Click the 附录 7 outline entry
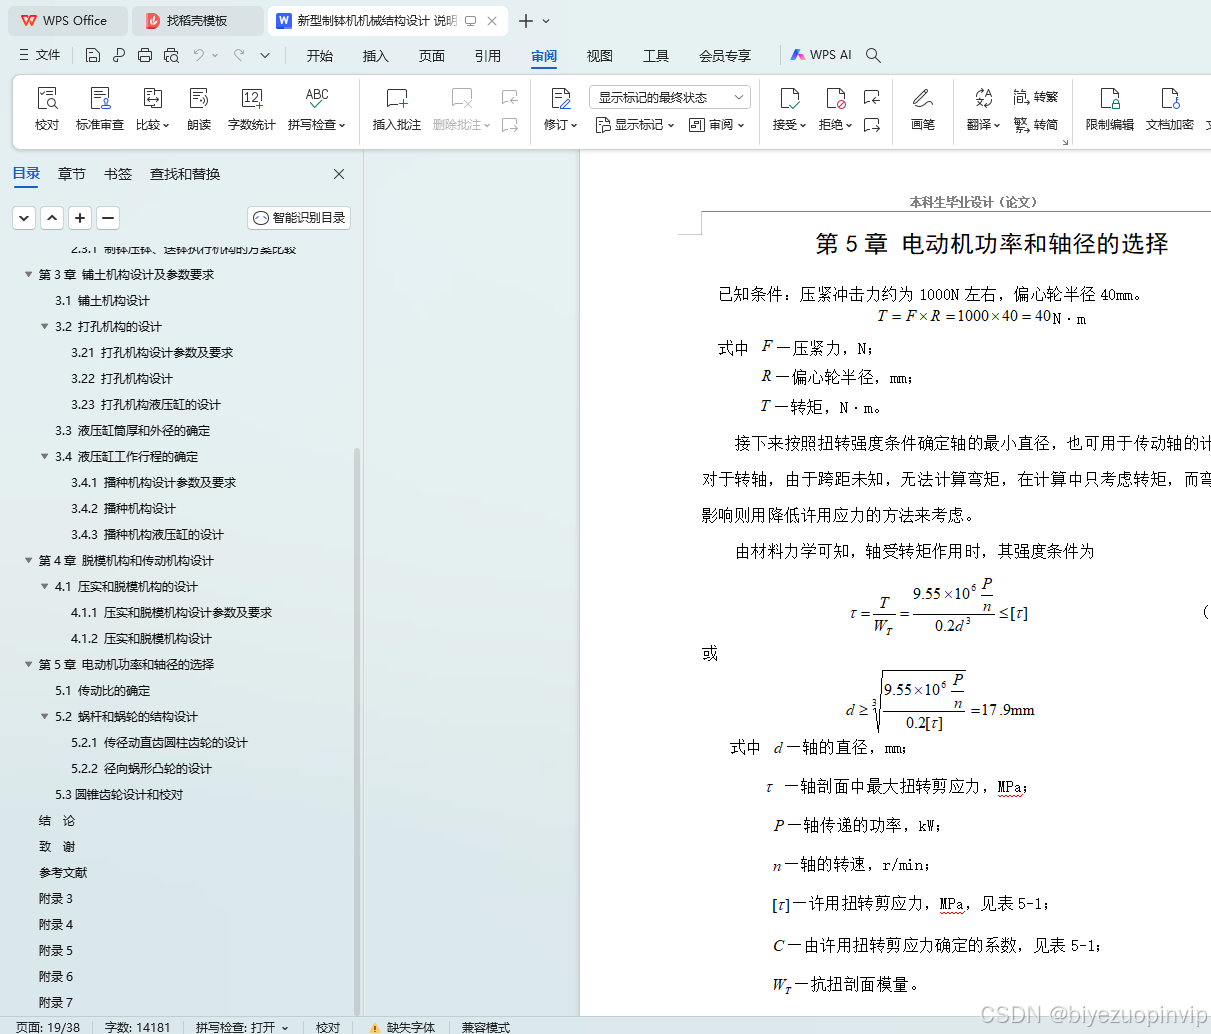This screenshot has width=1211, height=1034. pyautogui.click(x=56, y=1002)
